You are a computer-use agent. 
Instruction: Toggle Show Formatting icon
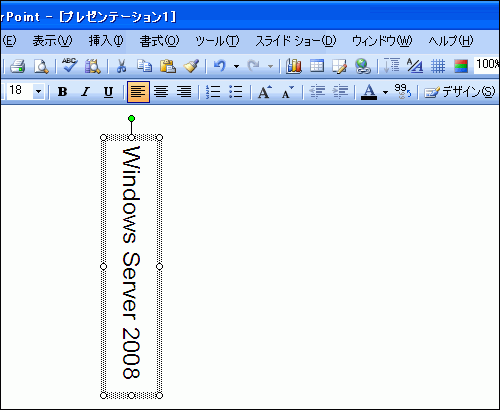click(x=415, y=65)
